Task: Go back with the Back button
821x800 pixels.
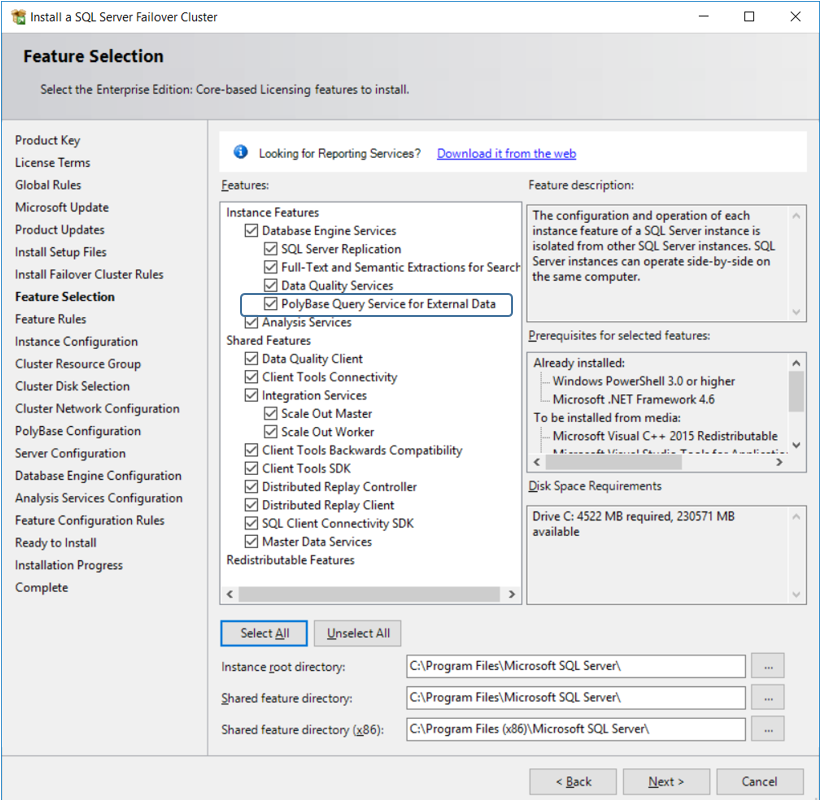Action: click(573, 782)
